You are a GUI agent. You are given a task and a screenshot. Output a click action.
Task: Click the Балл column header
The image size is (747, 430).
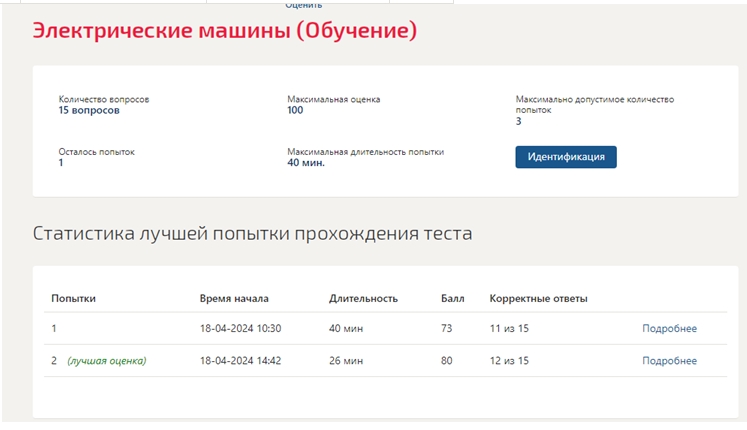(453, 299)
